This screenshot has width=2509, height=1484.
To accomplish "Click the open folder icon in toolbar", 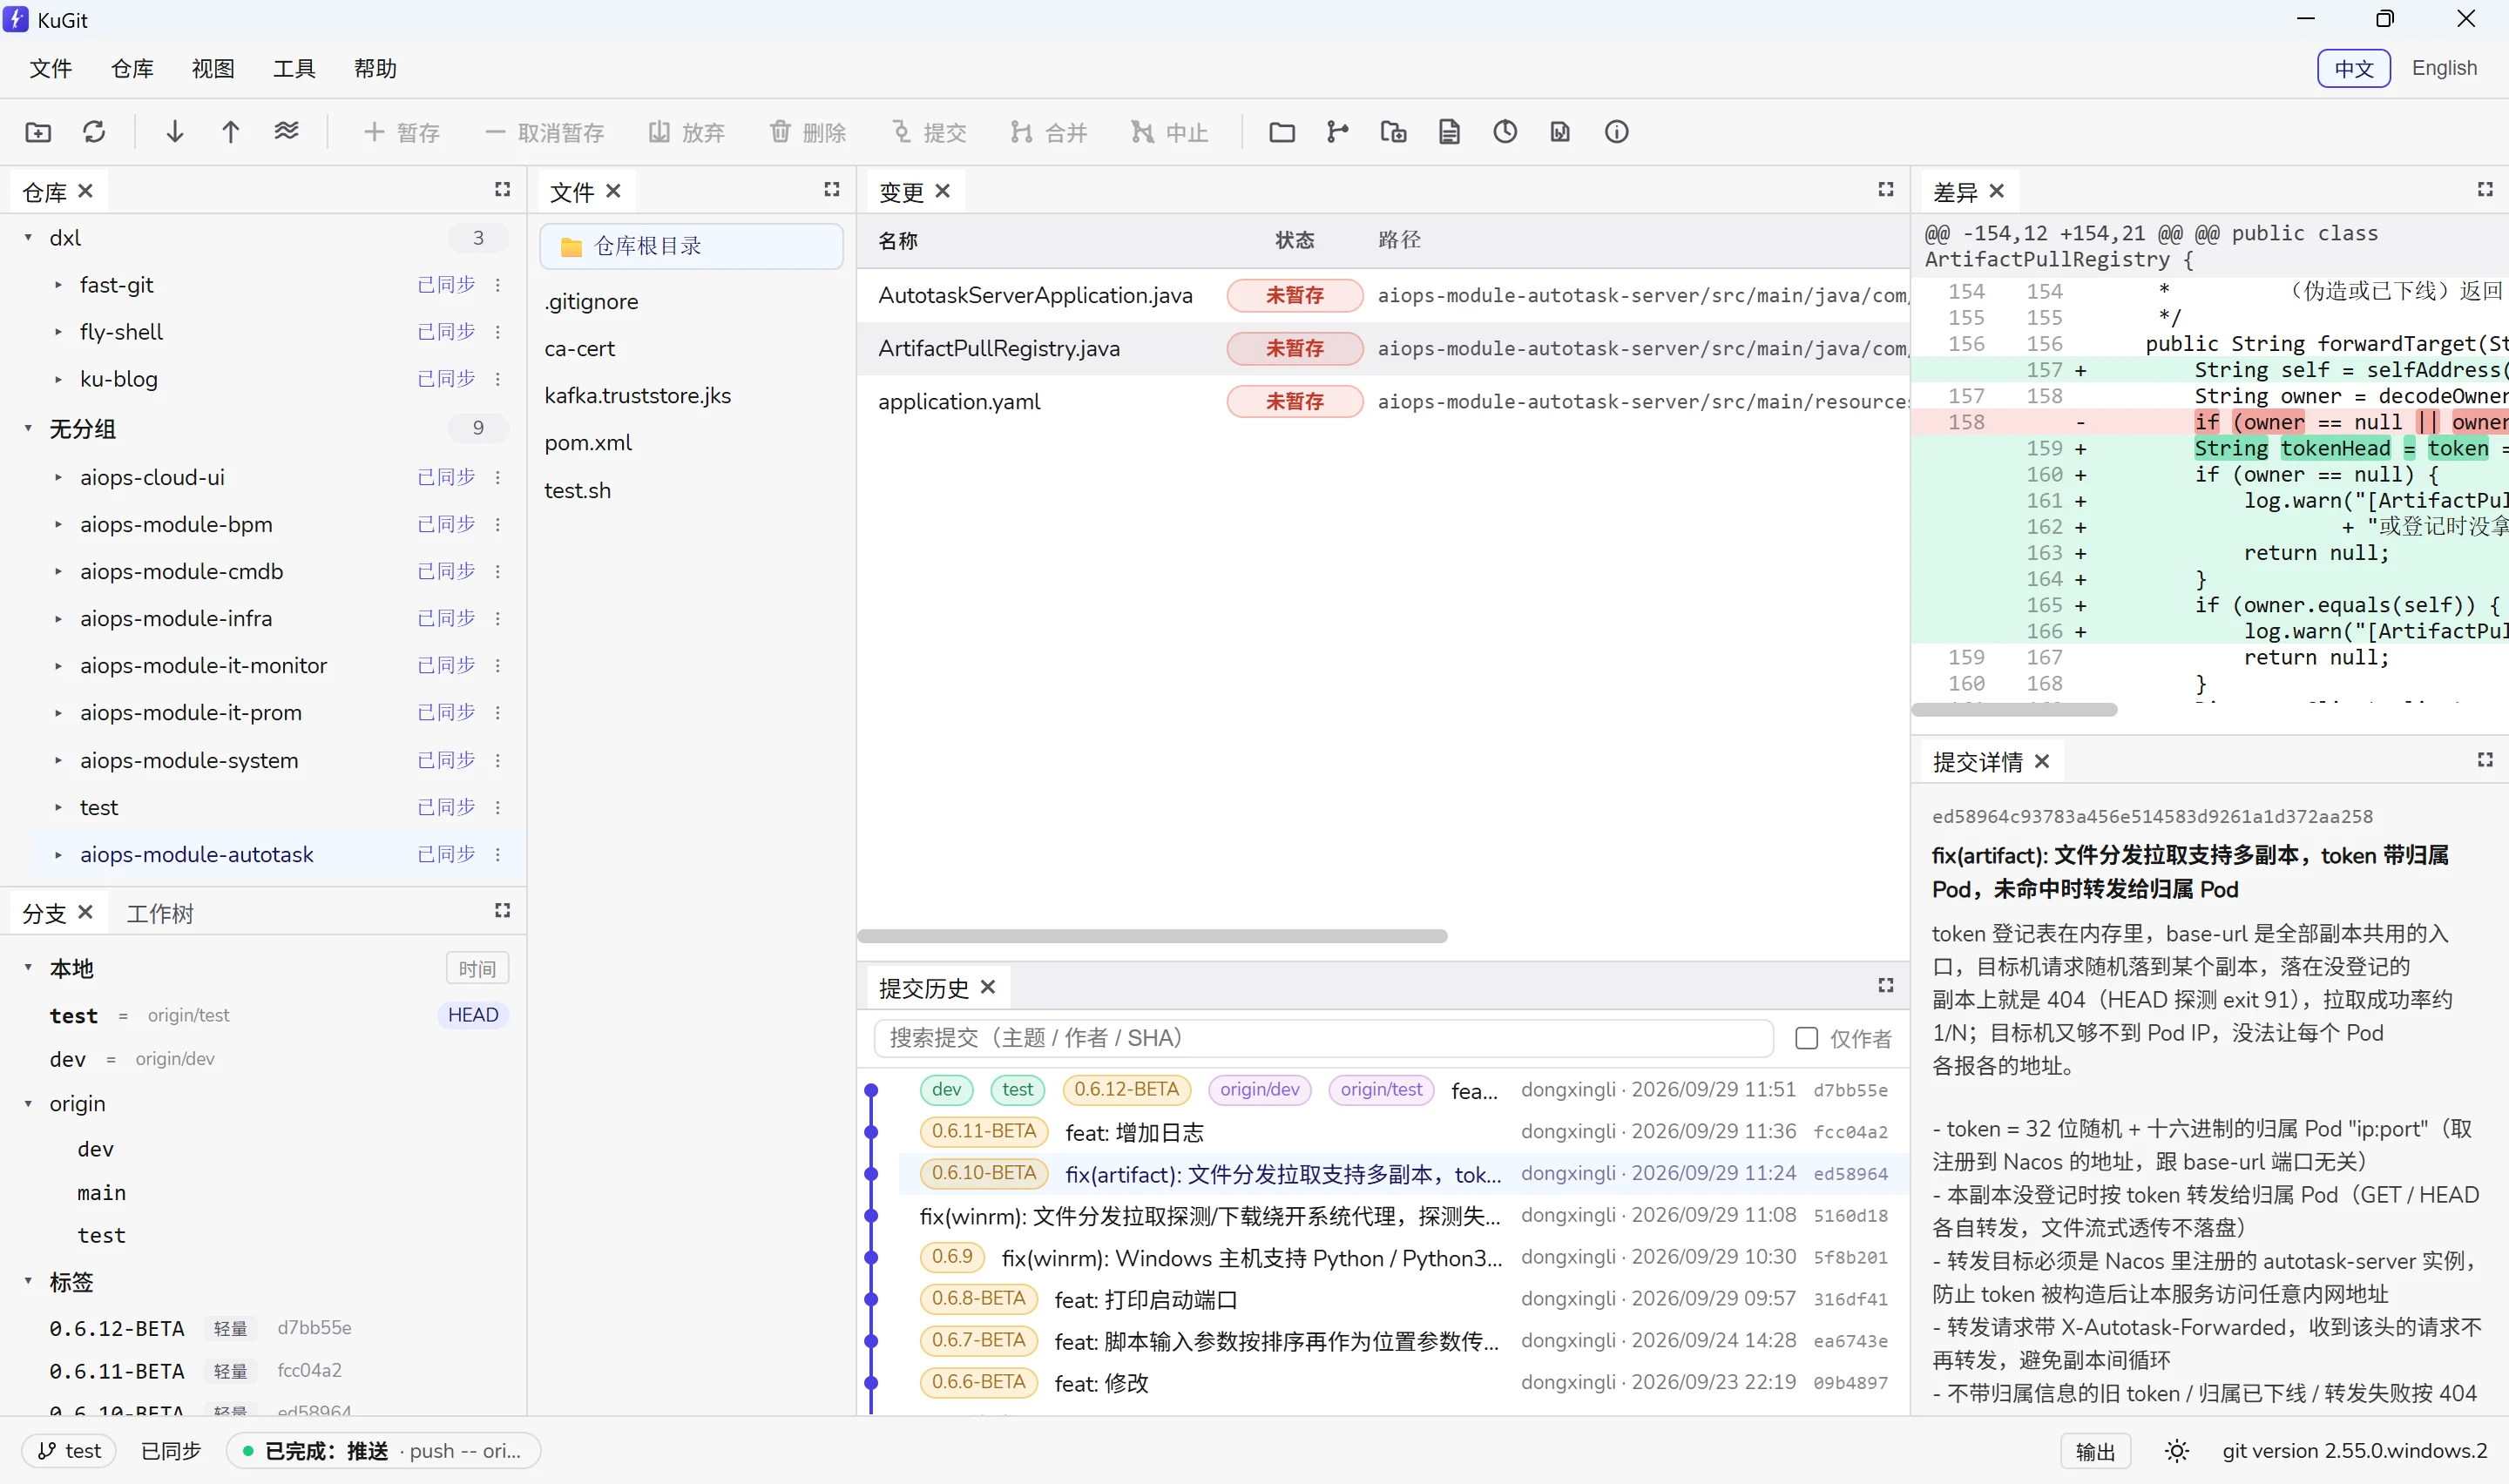I will pos(1282,132).
